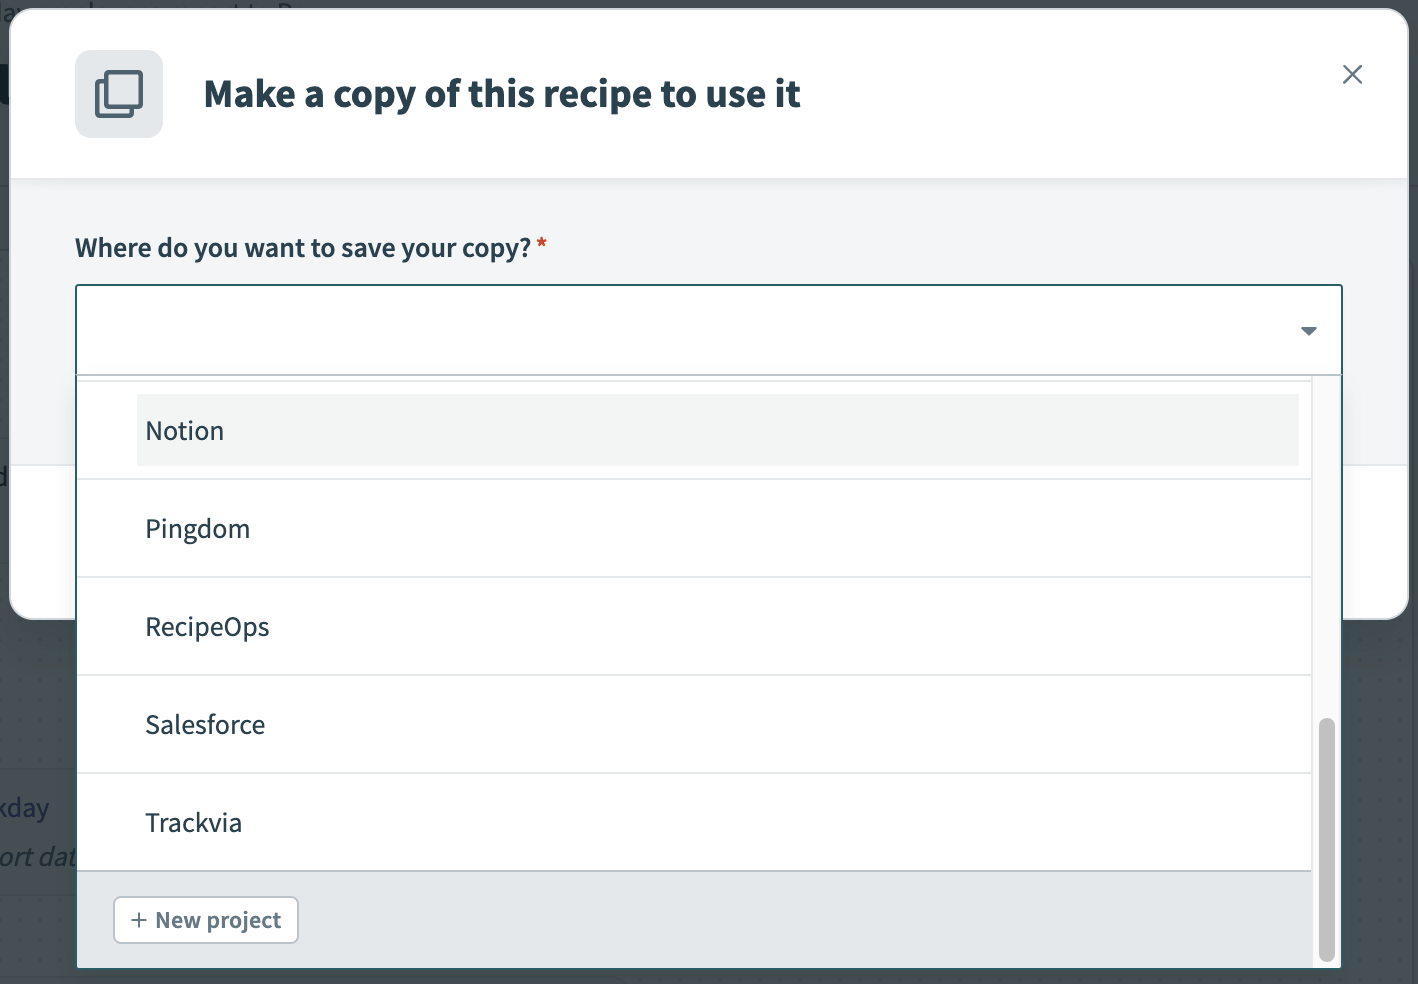Click the plus icon on New project

coord(138,920)
